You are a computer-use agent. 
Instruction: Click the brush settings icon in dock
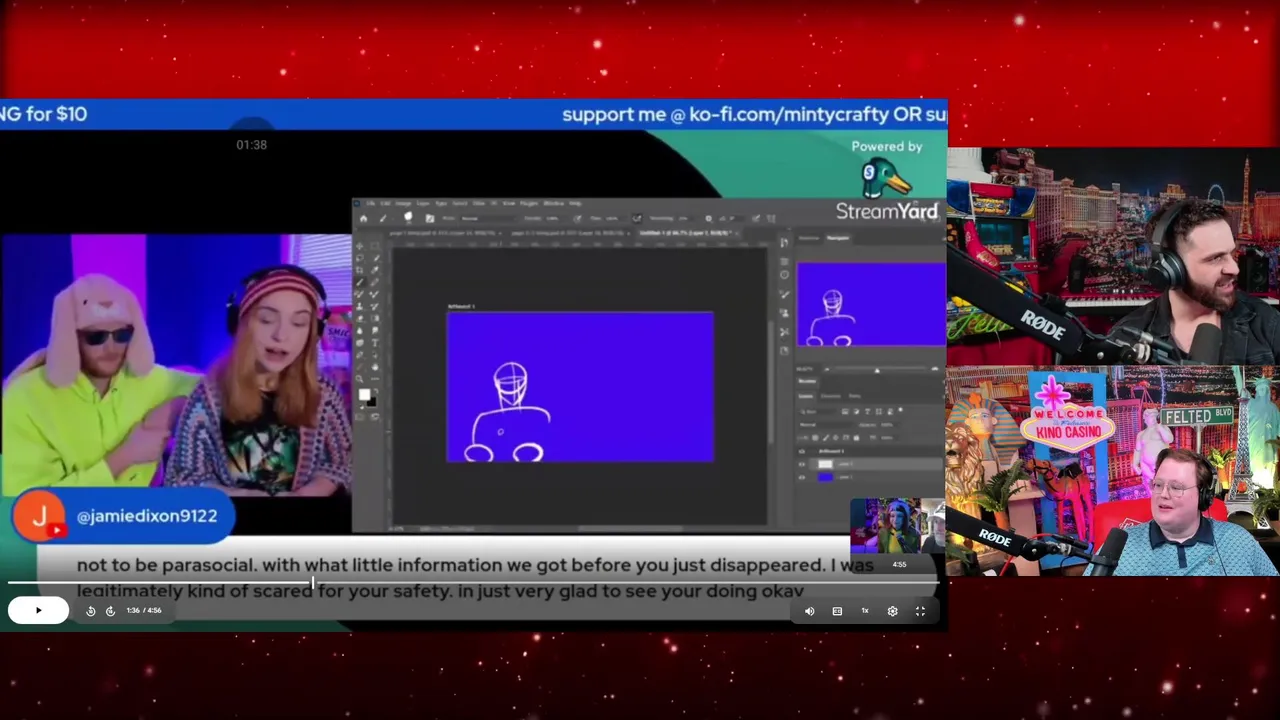(x=784, y=294)
